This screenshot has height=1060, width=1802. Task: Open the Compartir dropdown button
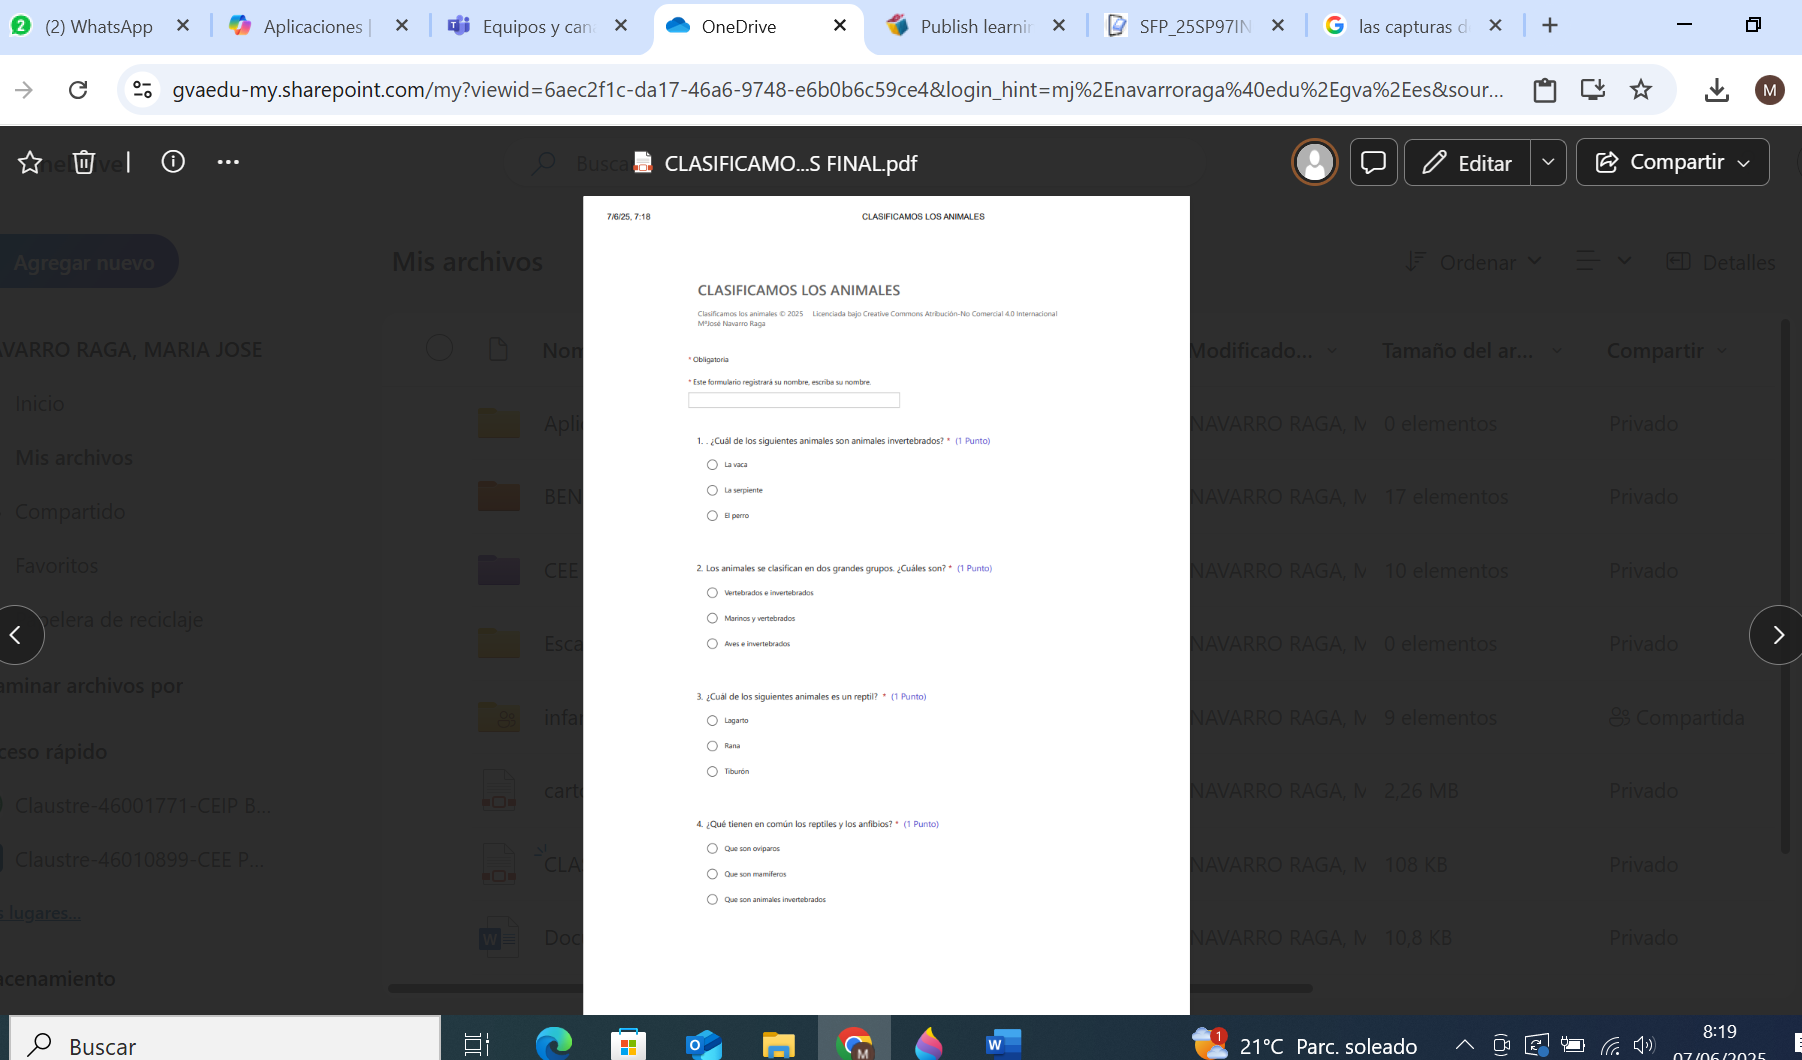pos(1672,162)
